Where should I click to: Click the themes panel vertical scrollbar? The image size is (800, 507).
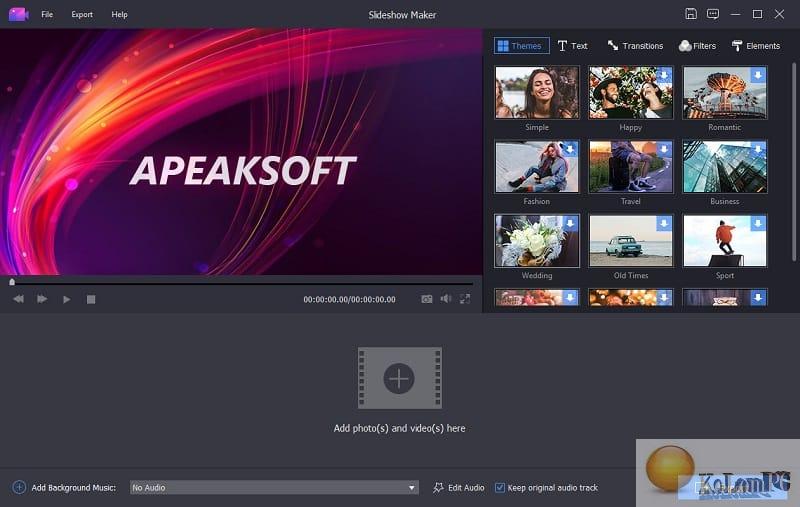(794, 163)
